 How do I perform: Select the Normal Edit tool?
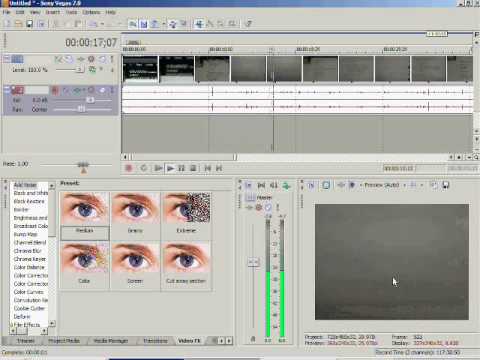pyautogui.click(x=199, y=24)
